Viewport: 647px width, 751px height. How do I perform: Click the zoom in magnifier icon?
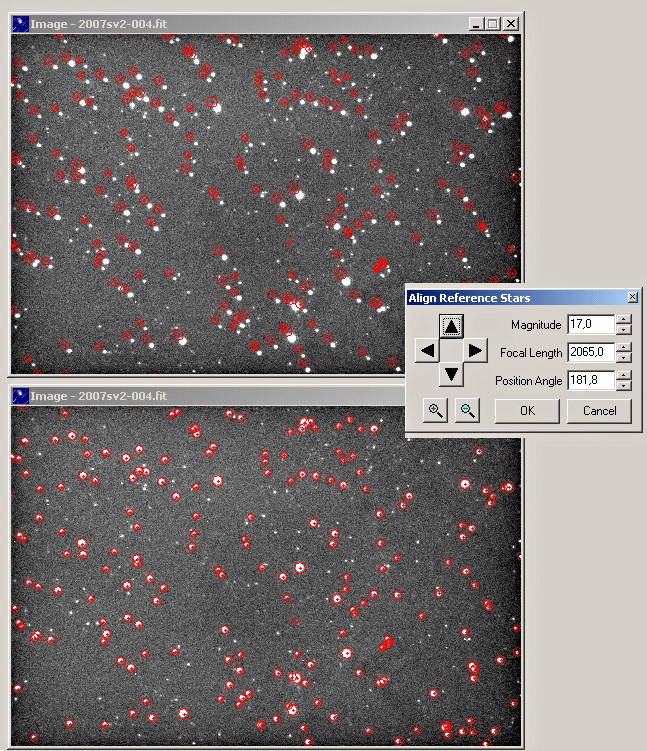pyautogui.click(x=435, y=411)
